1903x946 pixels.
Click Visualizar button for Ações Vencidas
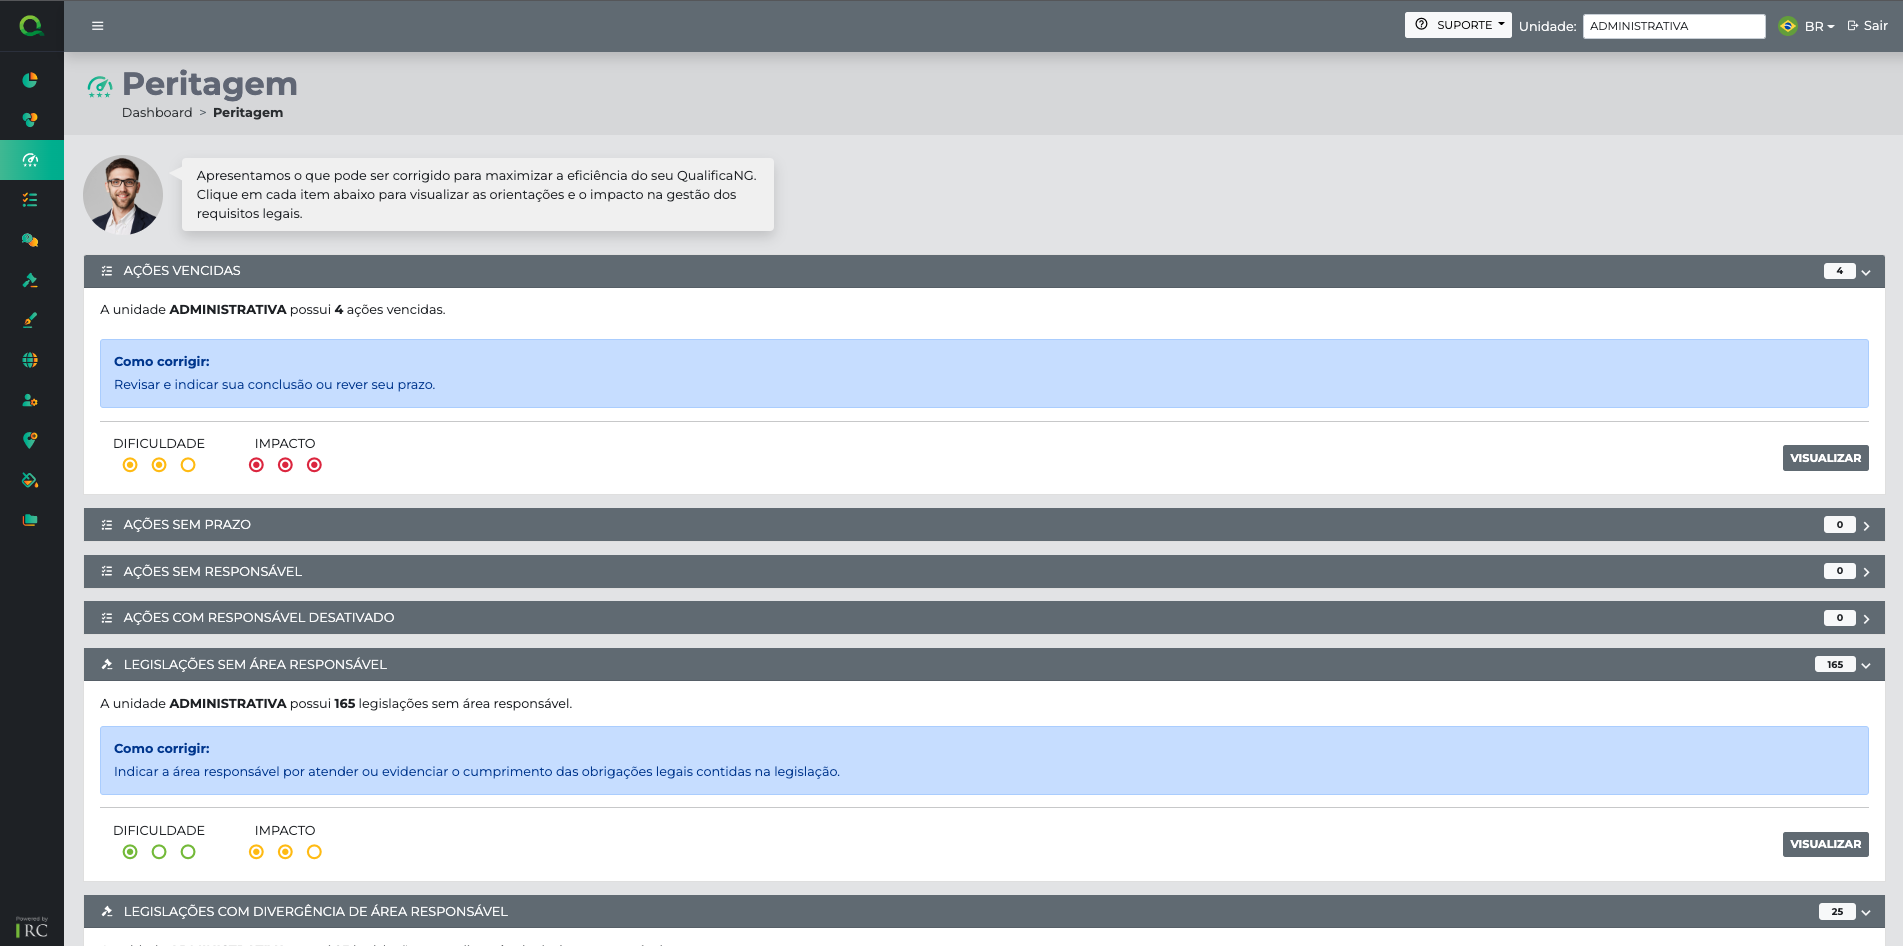click(x=1825, y=458)
